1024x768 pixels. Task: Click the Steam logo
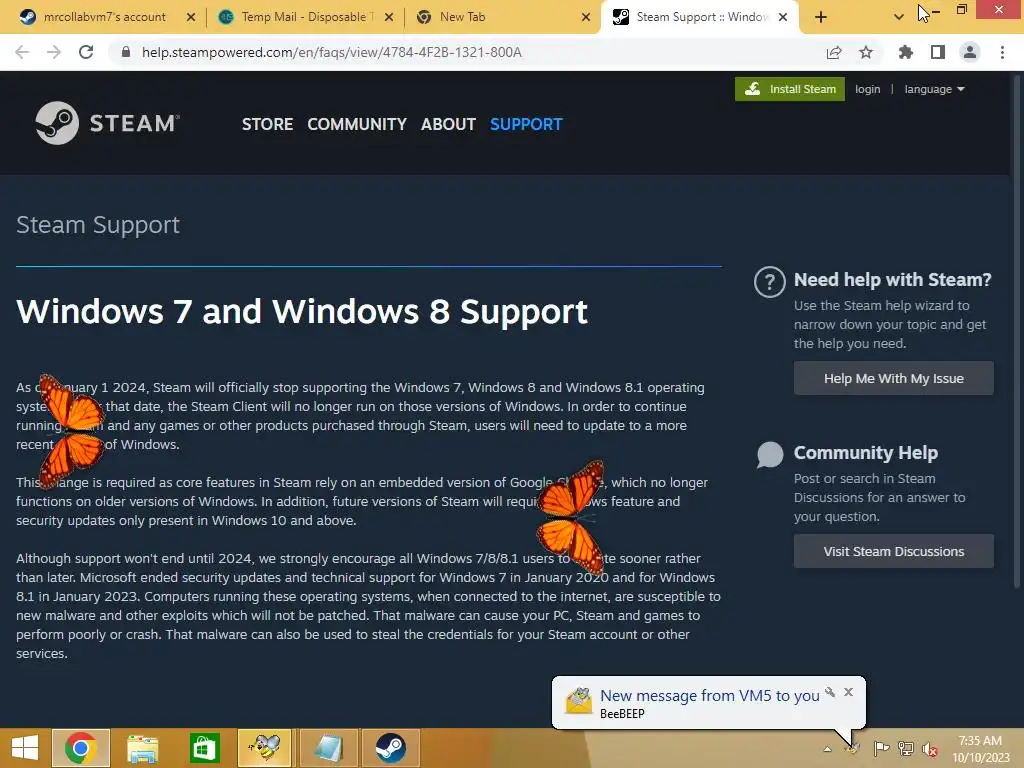[x=108, y=123]
